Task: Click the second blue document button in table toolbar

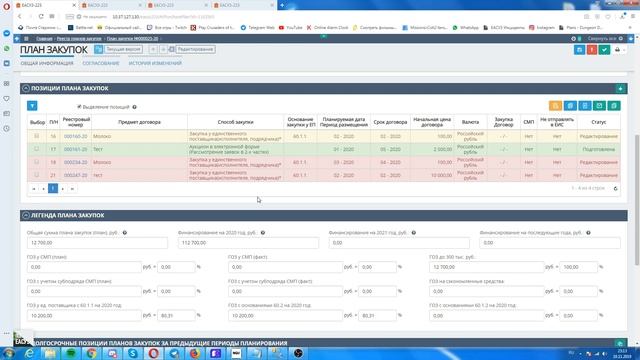Action: click(584, 106)
